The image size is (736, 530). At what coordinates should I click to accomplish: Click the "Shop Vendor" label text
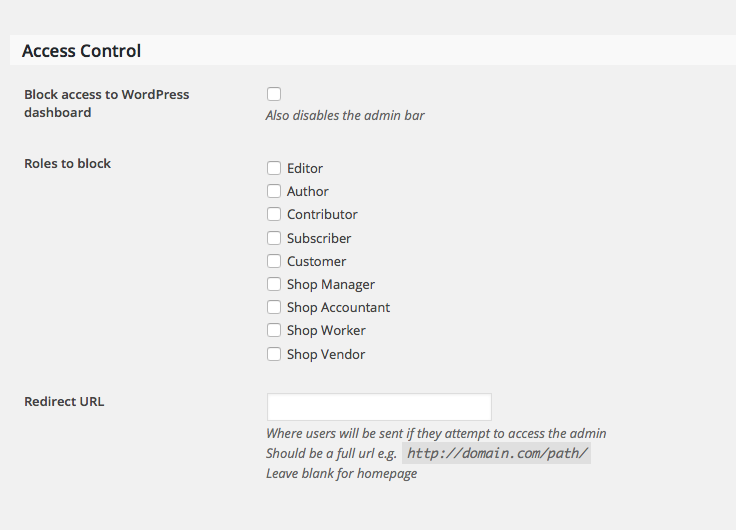click(x=326, y=354)
